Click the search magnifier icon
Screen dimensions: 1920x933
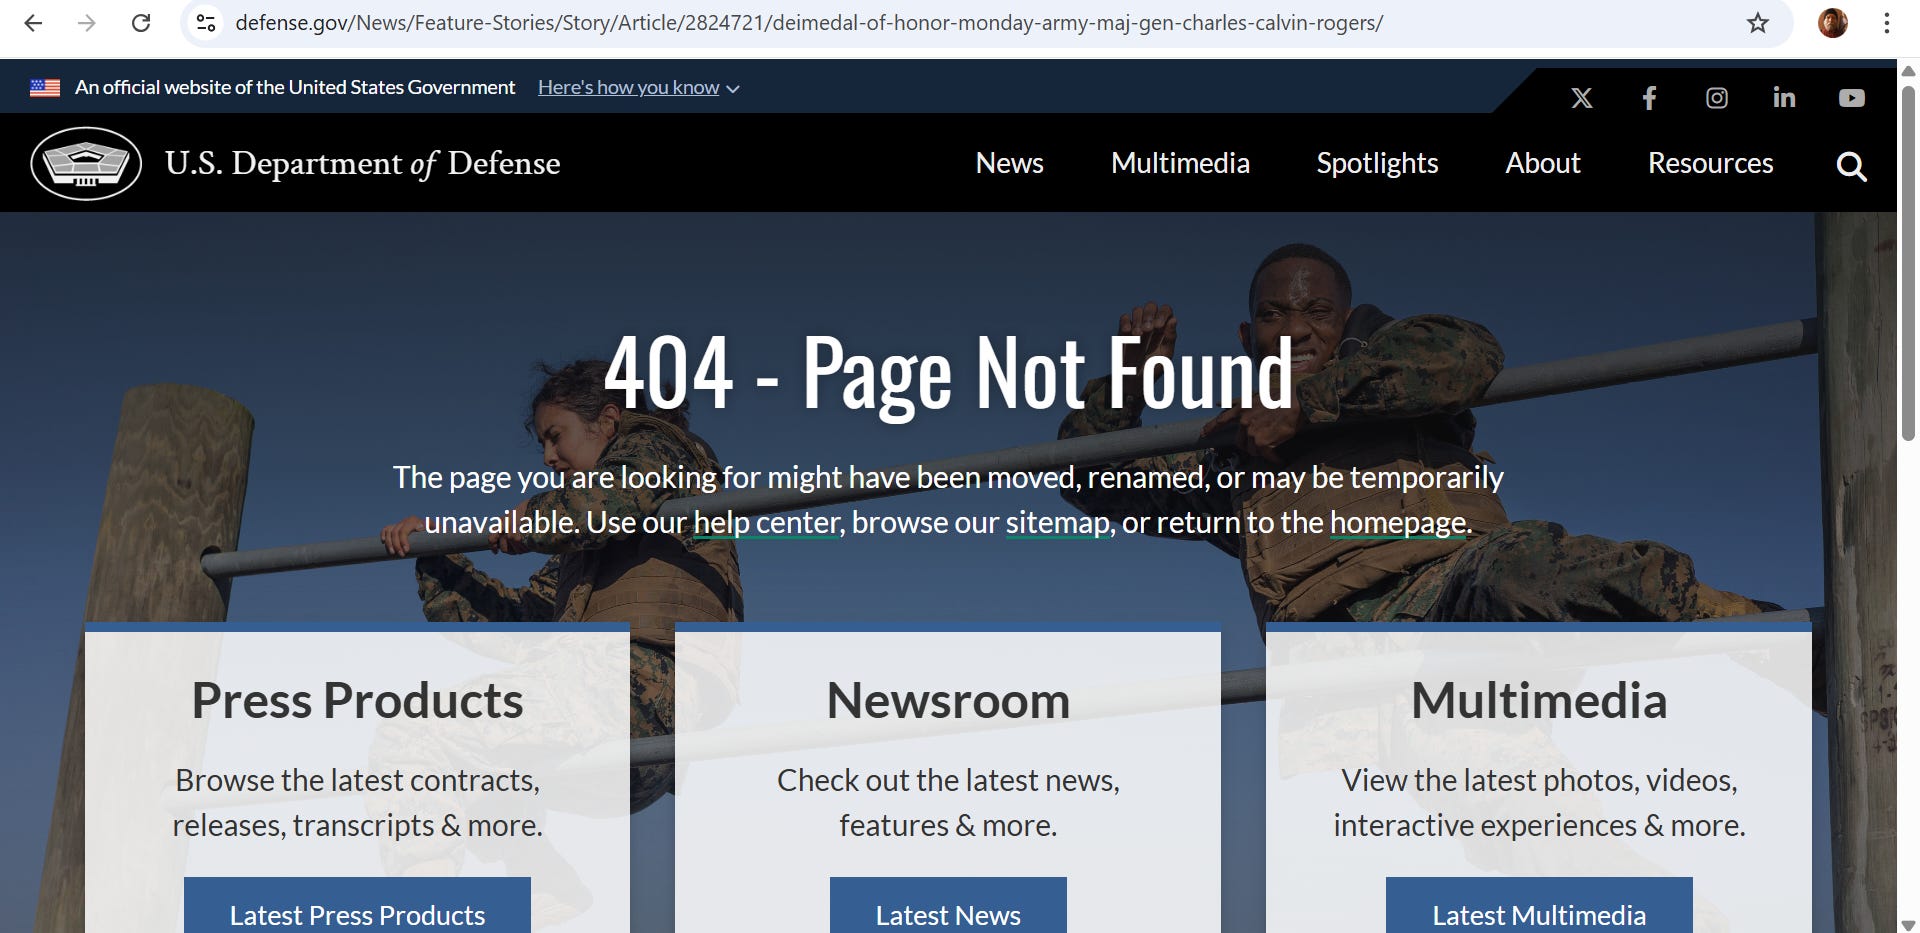pos(1851,166)
